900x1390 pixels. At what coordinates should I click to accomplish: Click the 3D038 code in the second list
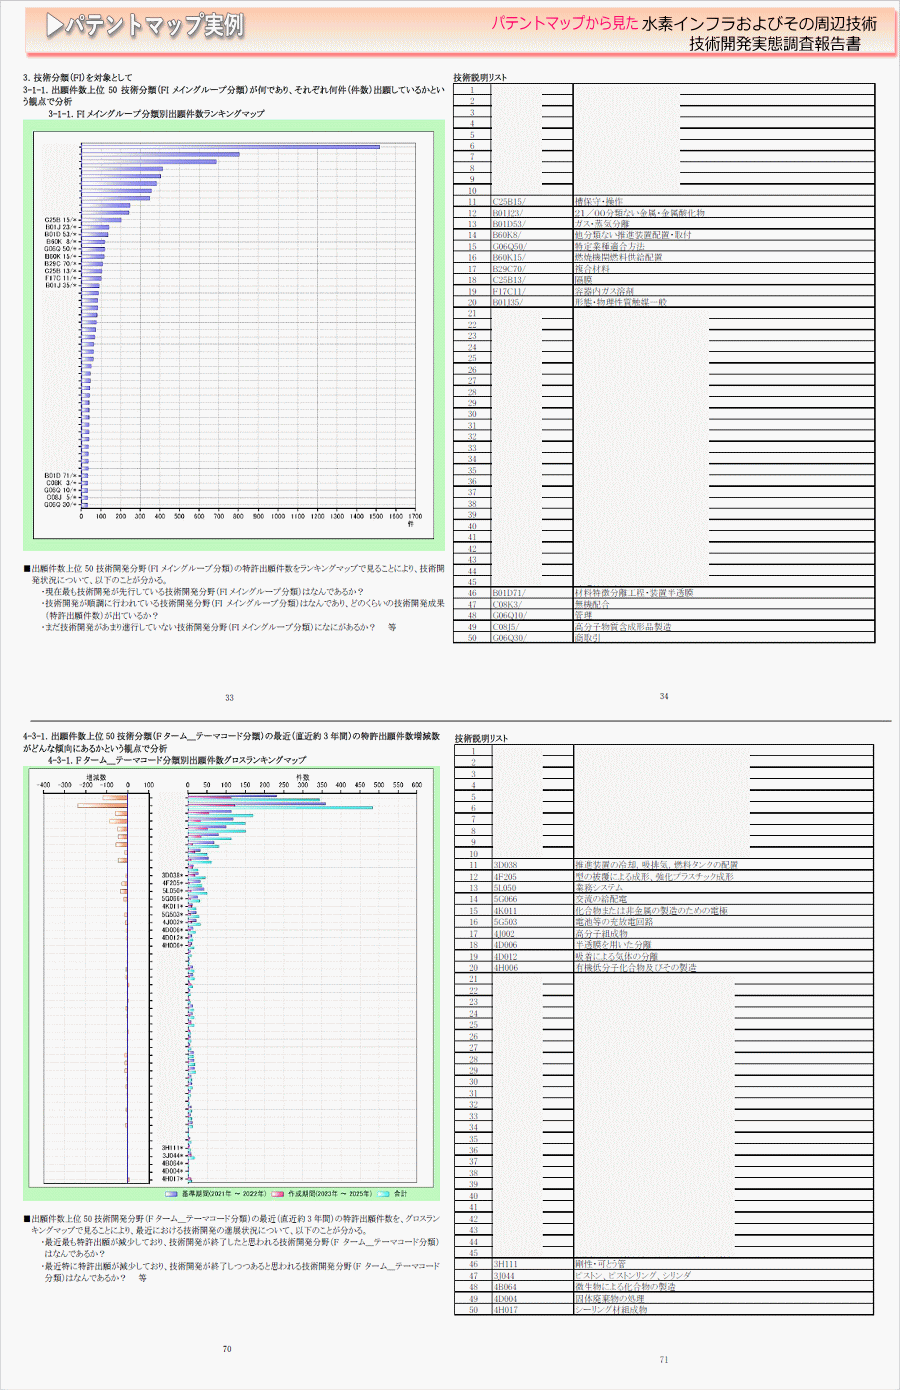click(505, 865)
